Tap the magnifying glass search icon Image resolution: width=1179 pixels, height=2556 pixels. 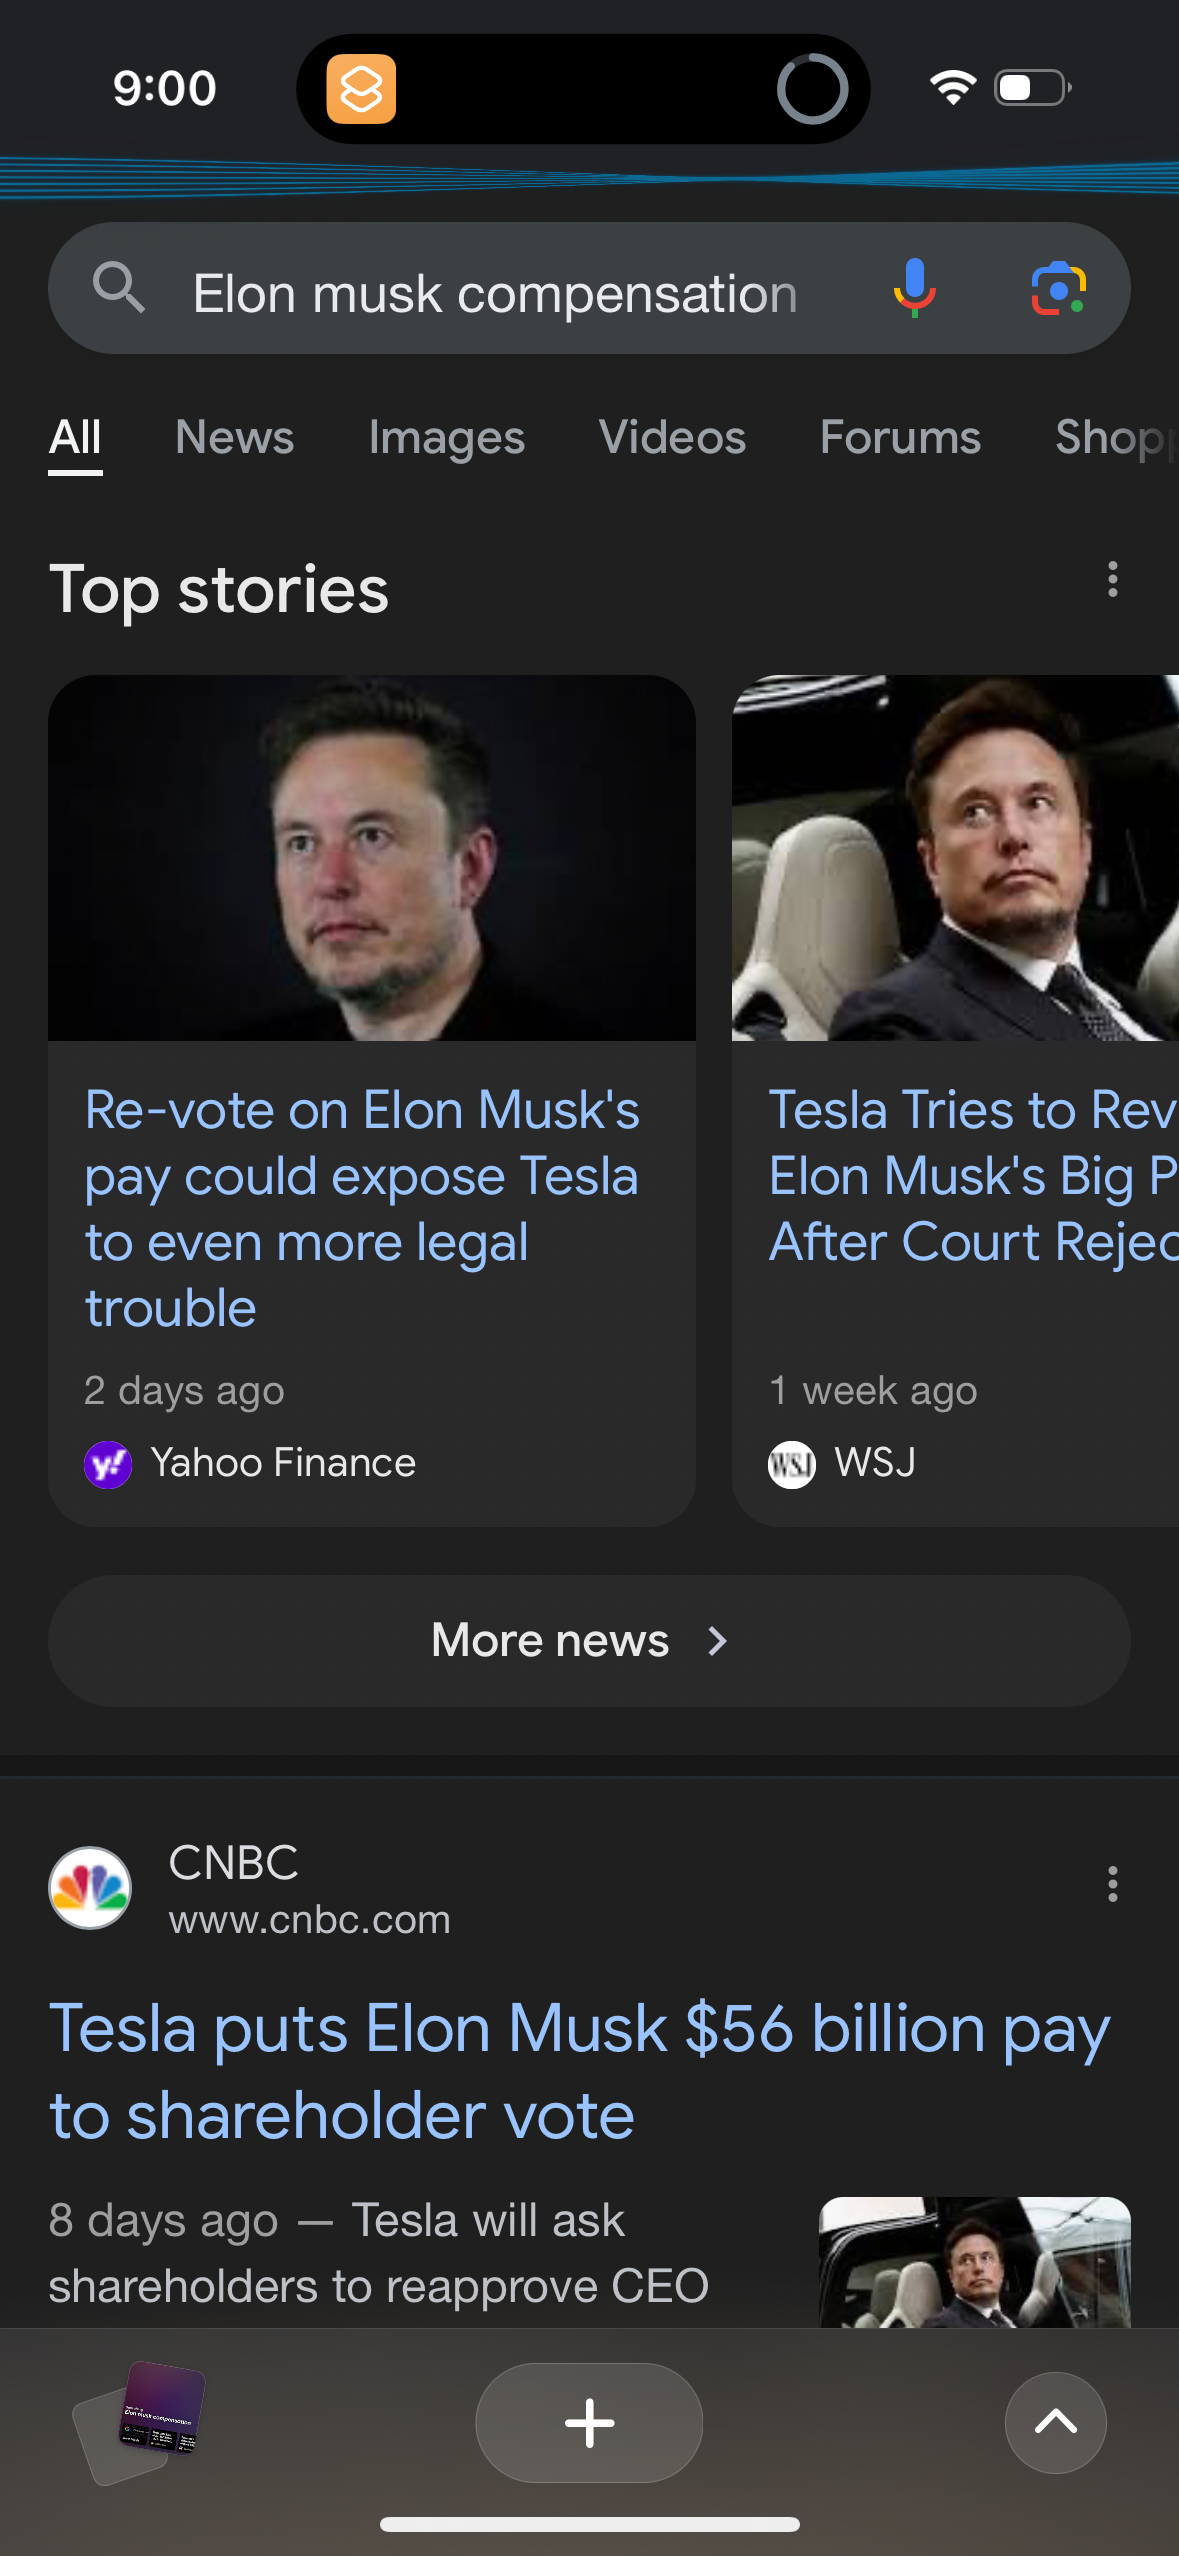(118, 288)
